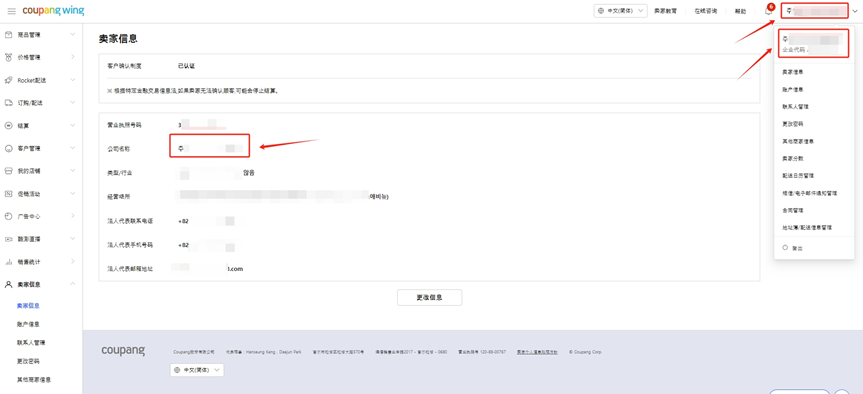Select 更改密码 in the account dropdown menu
The image size is (863, 394).
click(791, 124)
